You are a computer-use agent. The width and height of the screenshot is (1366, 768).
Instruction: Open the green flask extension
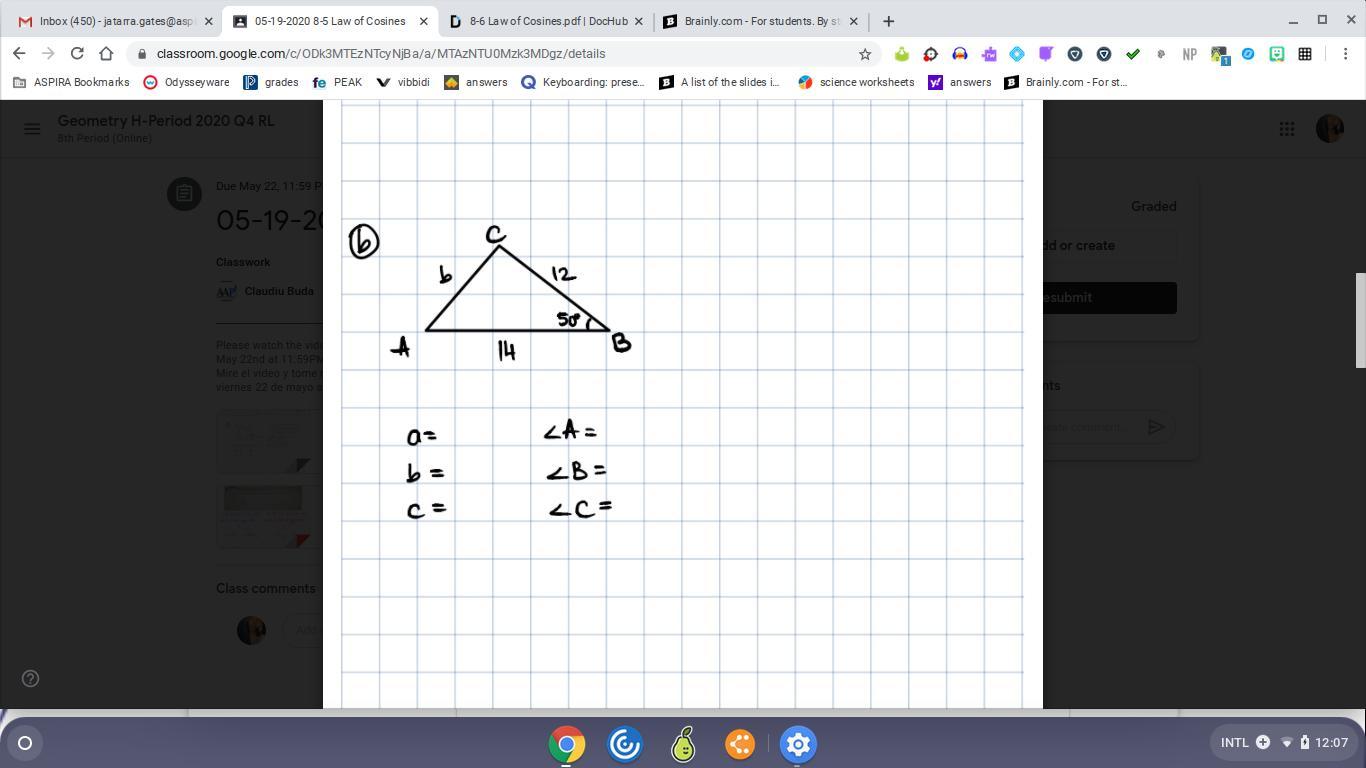coord(902,54)
